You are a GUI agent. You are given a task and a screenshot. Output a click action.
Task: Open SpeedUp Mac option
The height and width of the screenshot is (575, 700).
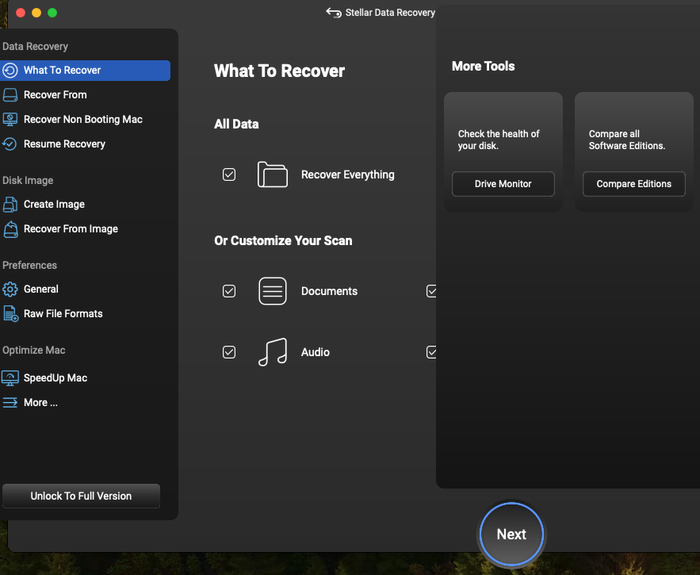[x=85, y=378]
